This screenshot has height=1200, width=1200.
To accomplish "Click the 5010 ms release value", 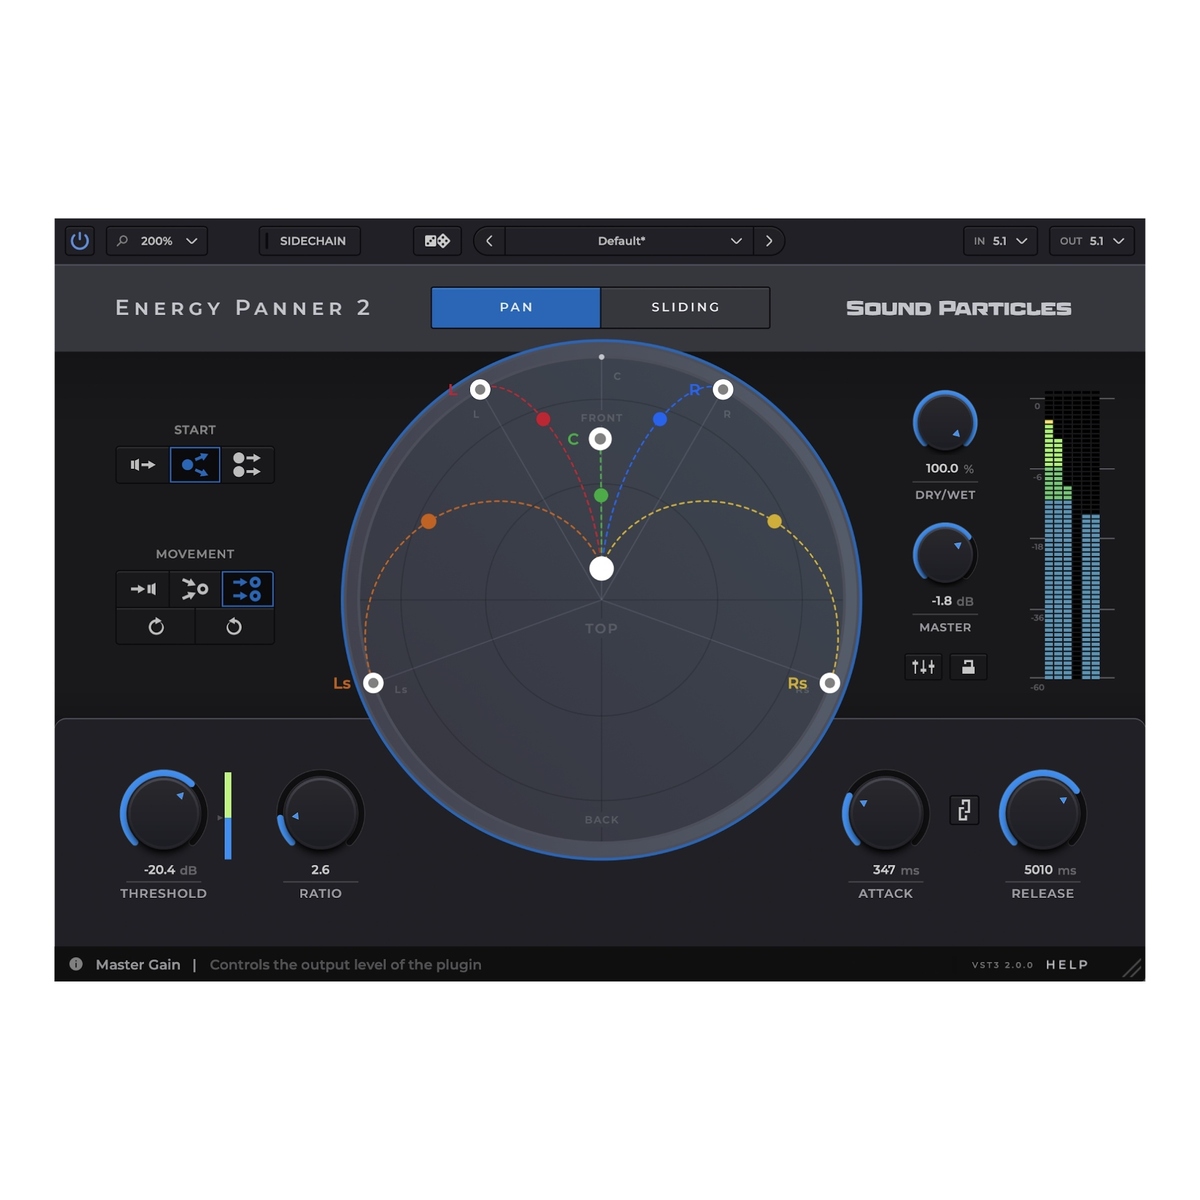I will point(1050,870).
